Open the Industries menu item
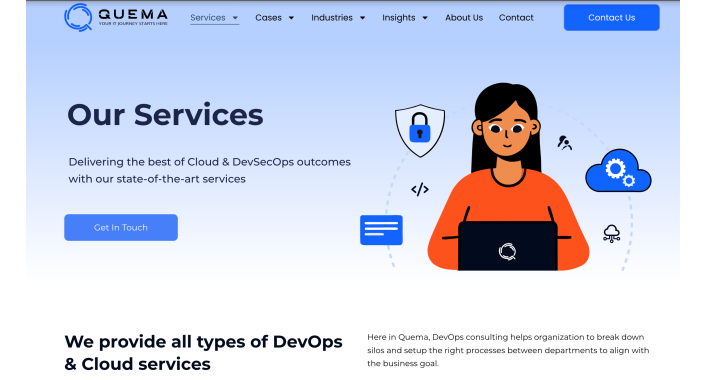This screenshot has height=380, width=707. point(332,18)
